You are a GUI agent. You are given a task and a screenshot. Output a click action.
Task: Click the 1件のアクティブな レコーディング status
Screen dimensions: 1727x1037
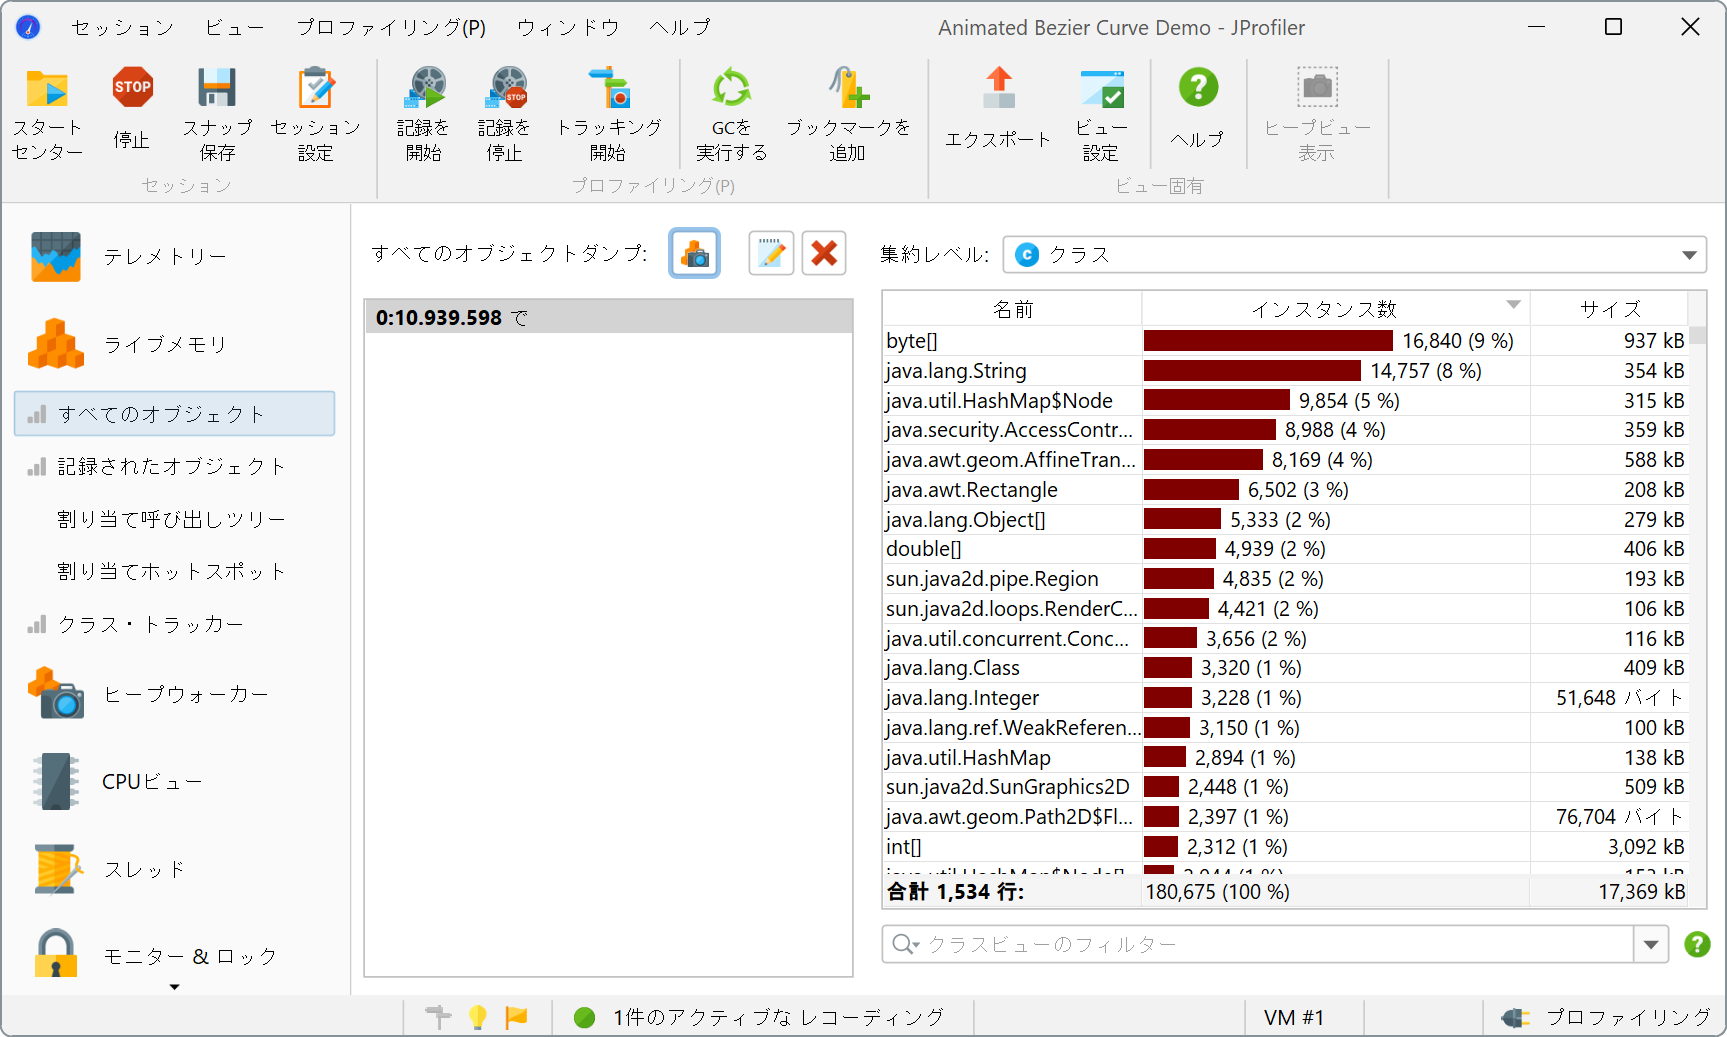tap(760, 1017)
